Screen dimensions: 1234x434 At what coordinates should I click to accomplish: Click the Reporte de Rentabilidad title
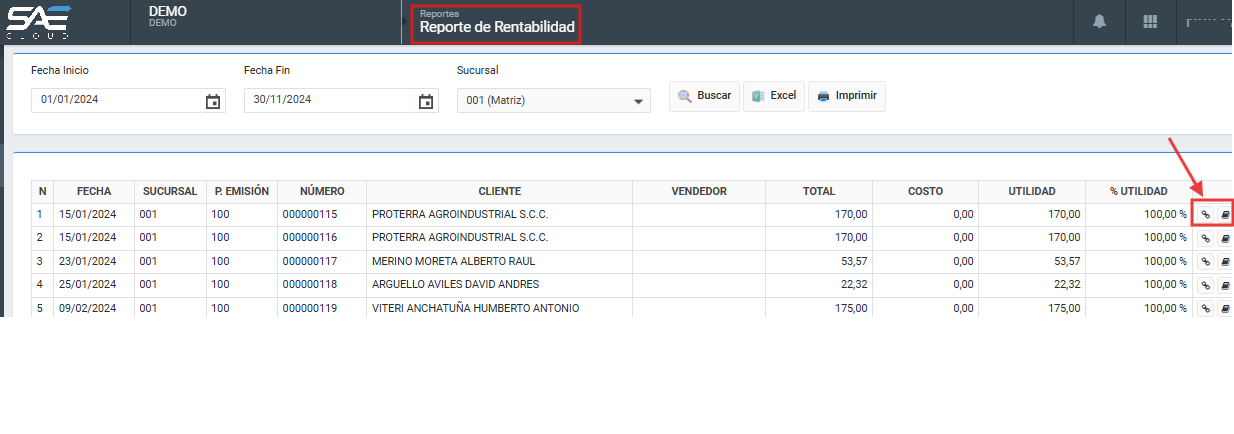497,27
